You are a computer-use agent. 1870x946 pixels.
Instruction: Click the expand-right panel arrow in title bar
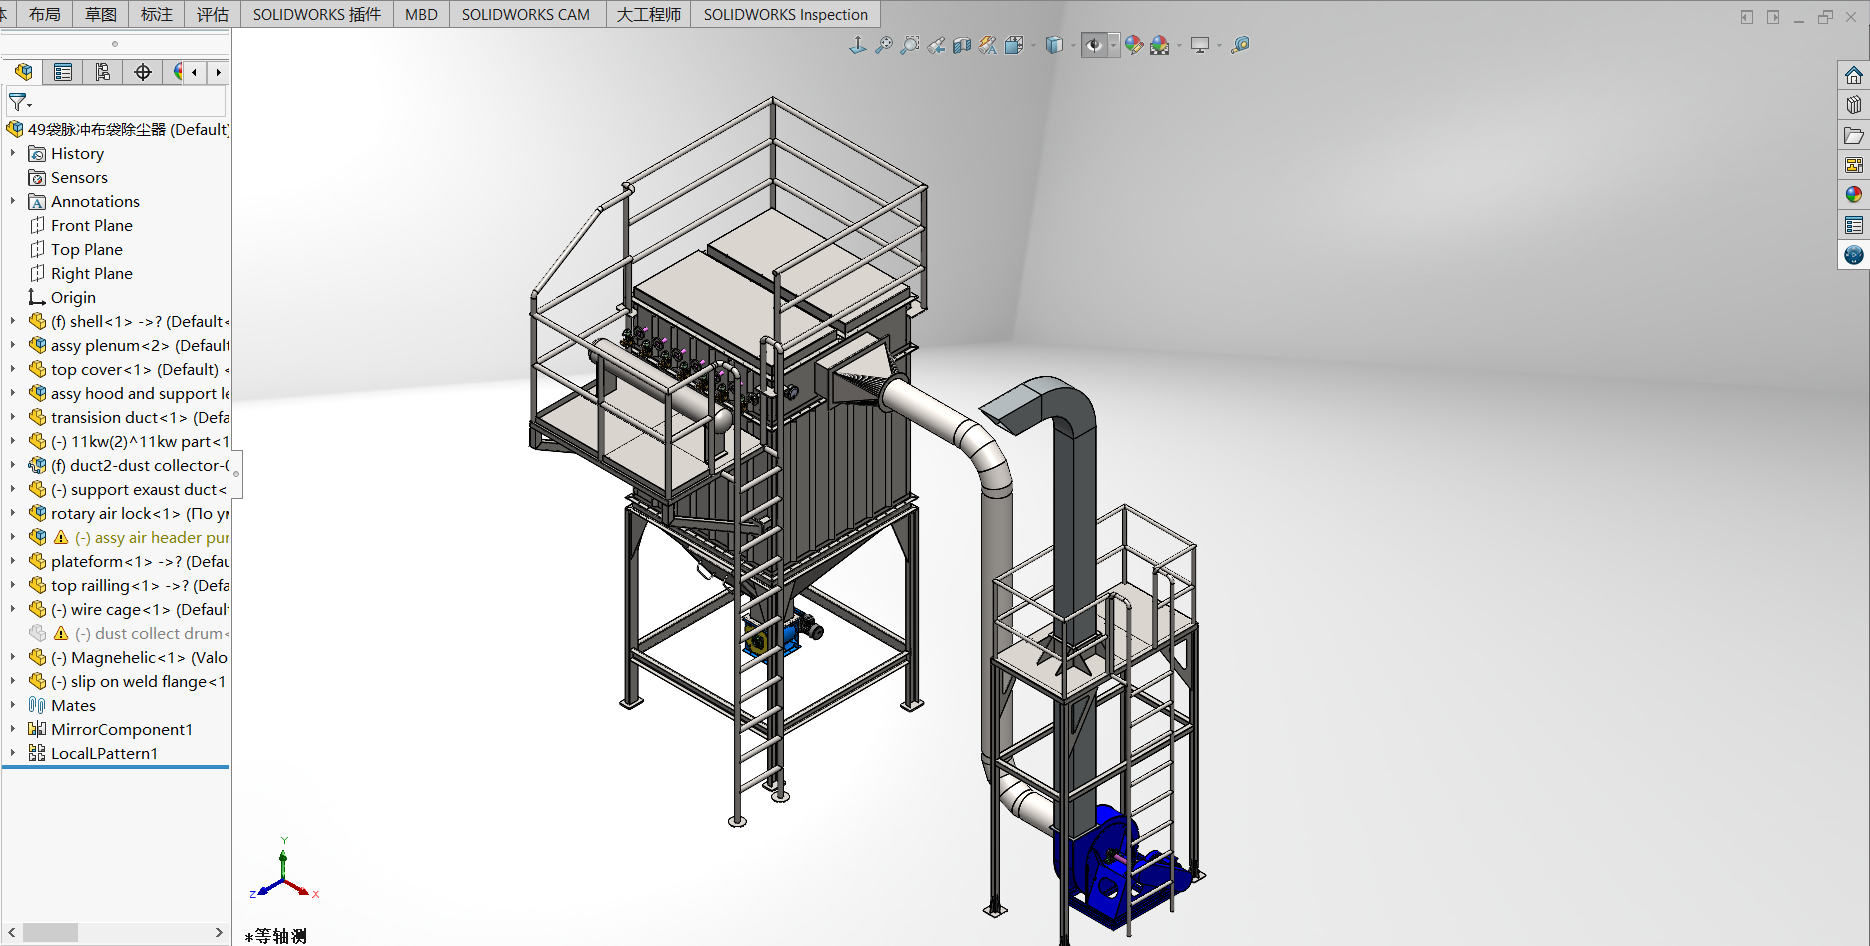[1773, 17]
